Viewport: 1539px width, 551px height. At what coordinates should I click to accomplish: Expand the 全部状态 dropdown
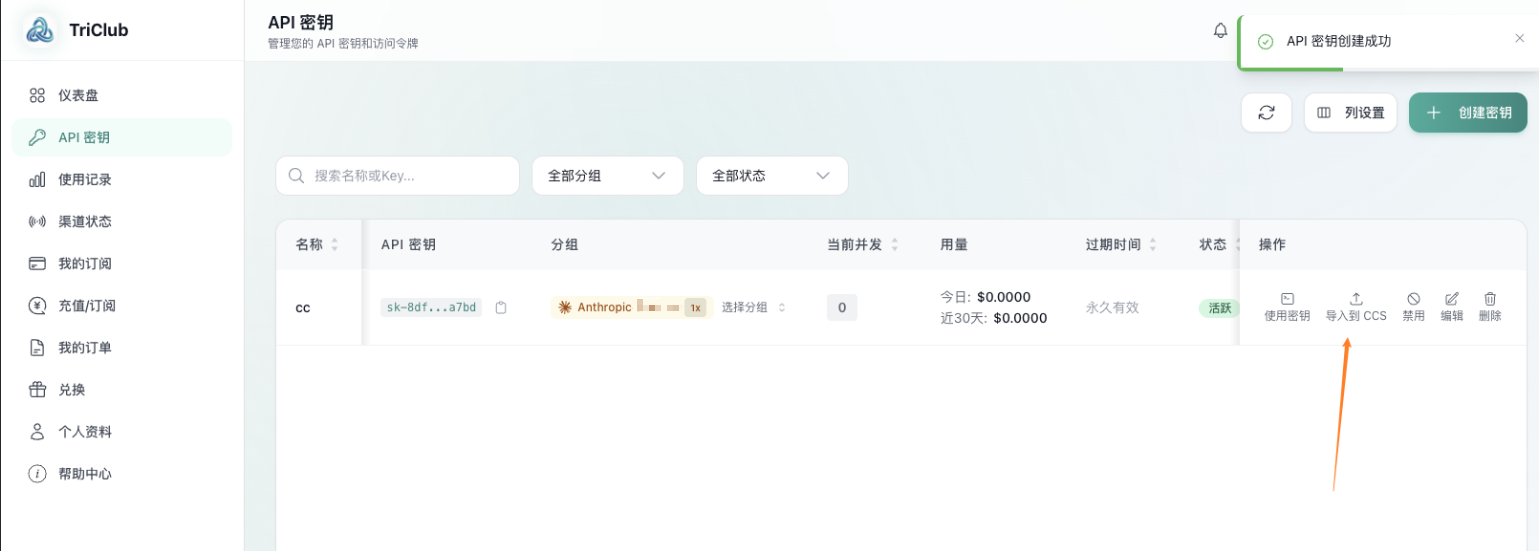coord(772,176)
